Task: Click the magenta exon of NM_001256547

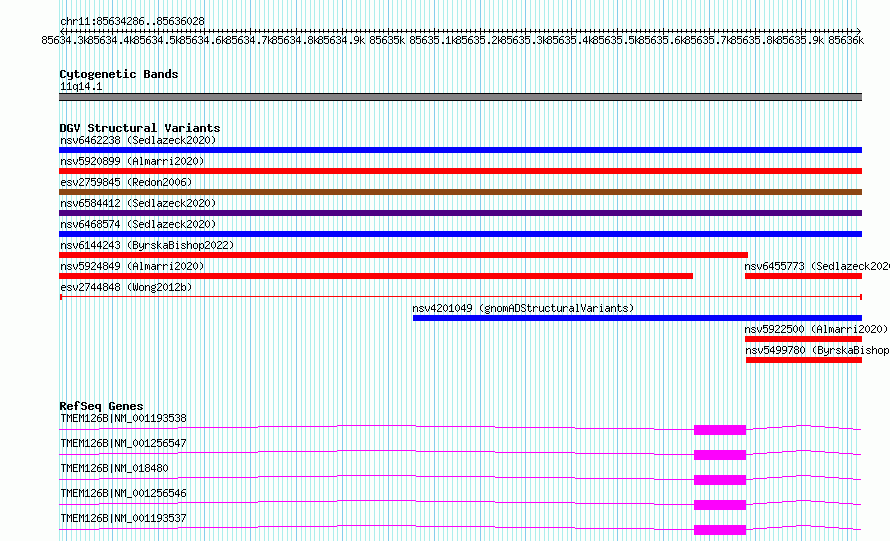Action: coord(720,455)
